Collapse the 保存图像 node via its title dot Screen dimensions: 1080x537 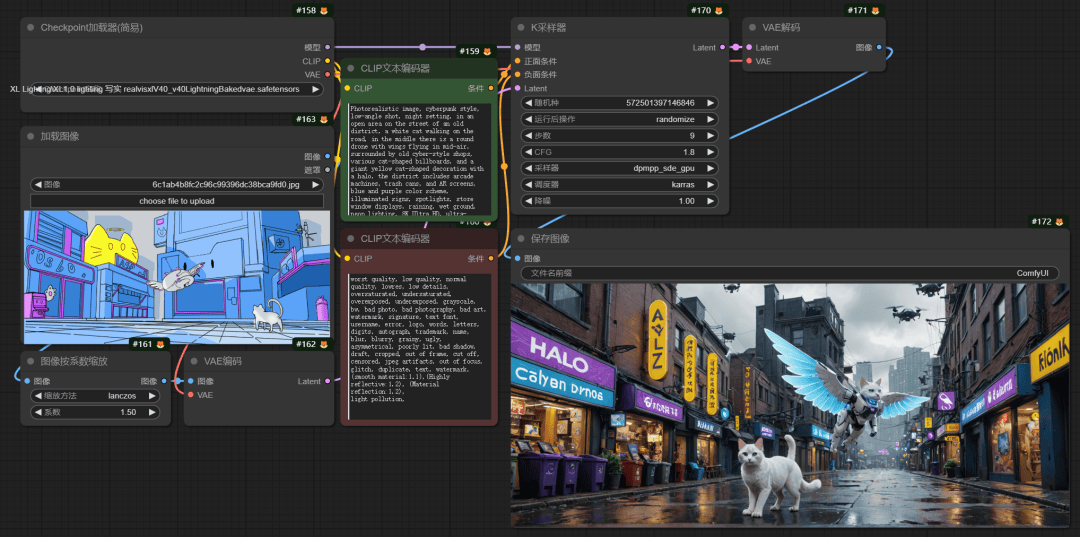coord(522,239)
